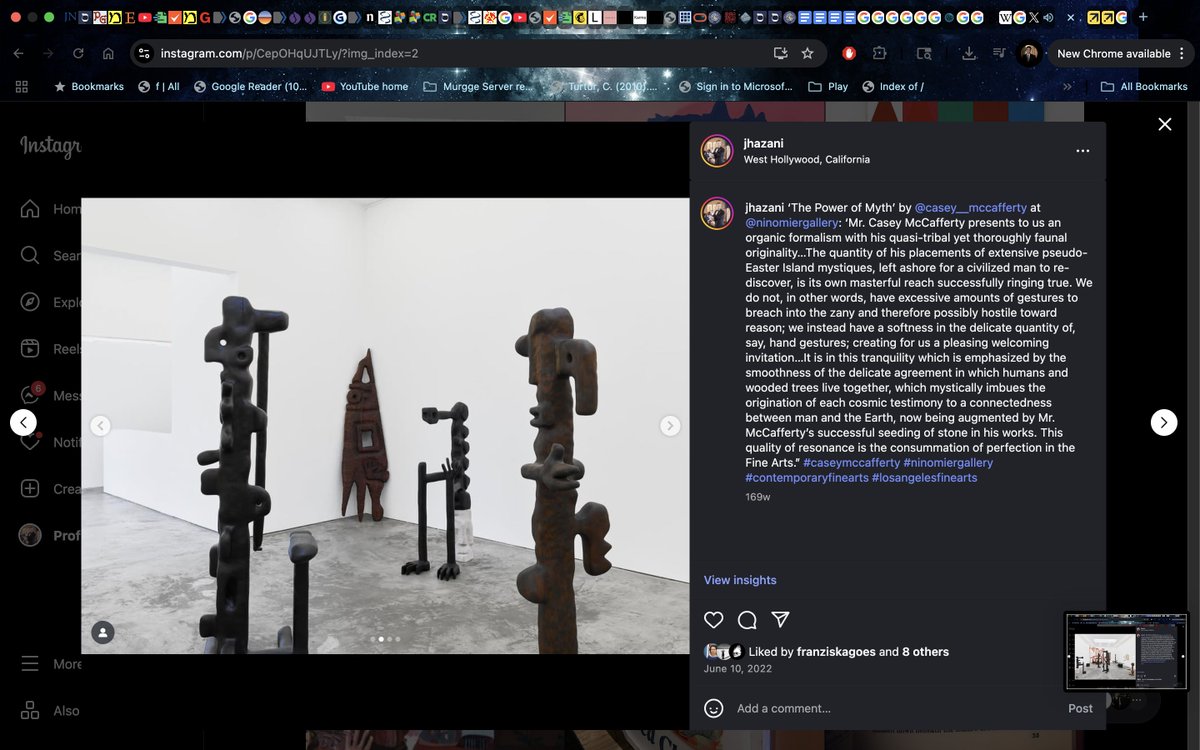Open the West Hollywood, California location
Screen dimensions: 1200x750
[x=806, y=159]
